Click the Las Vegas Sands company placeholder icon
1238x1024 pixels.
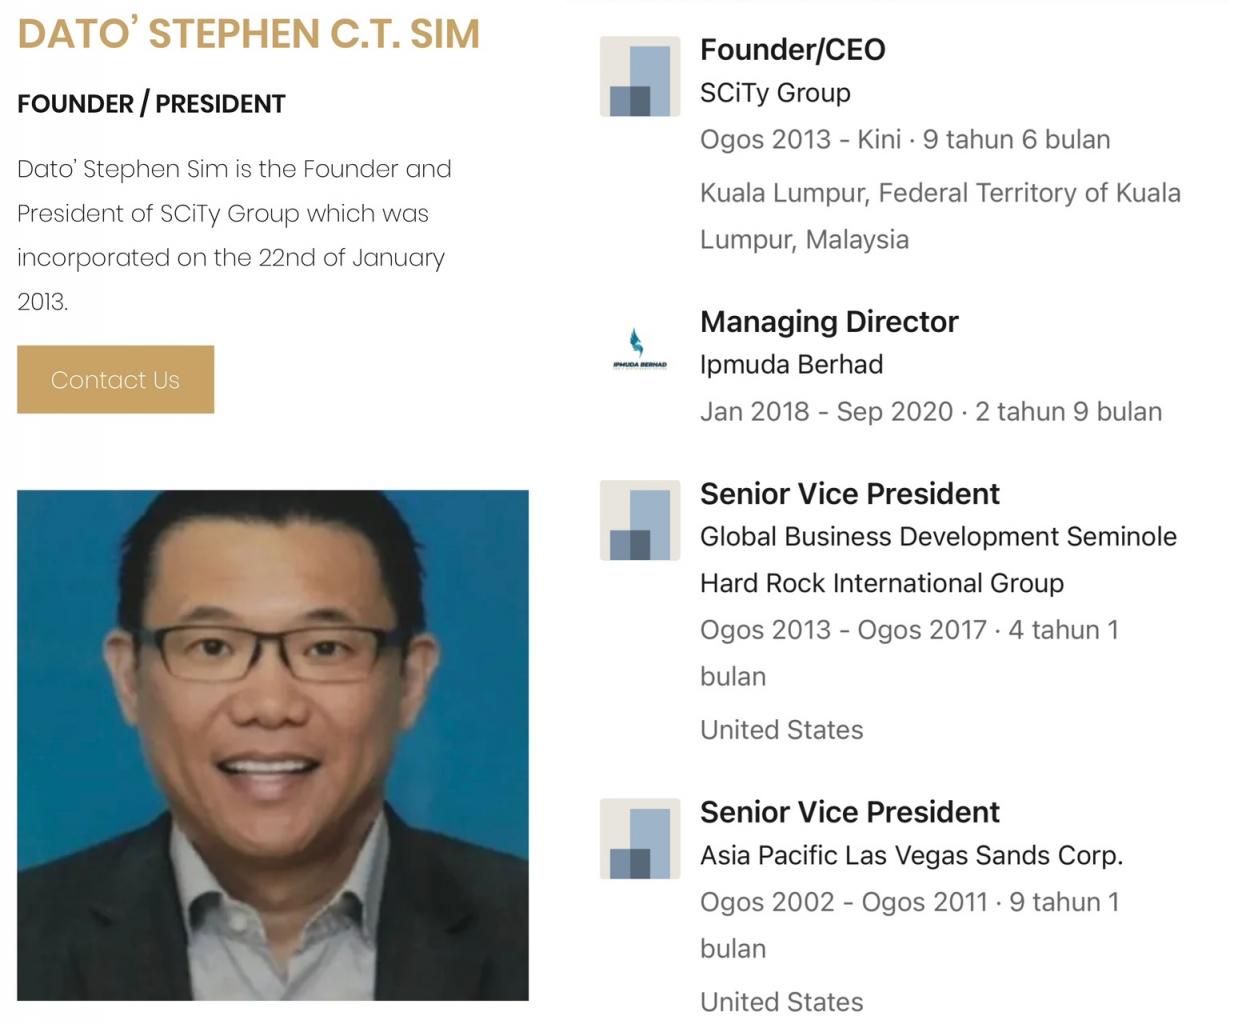(640, 839)
